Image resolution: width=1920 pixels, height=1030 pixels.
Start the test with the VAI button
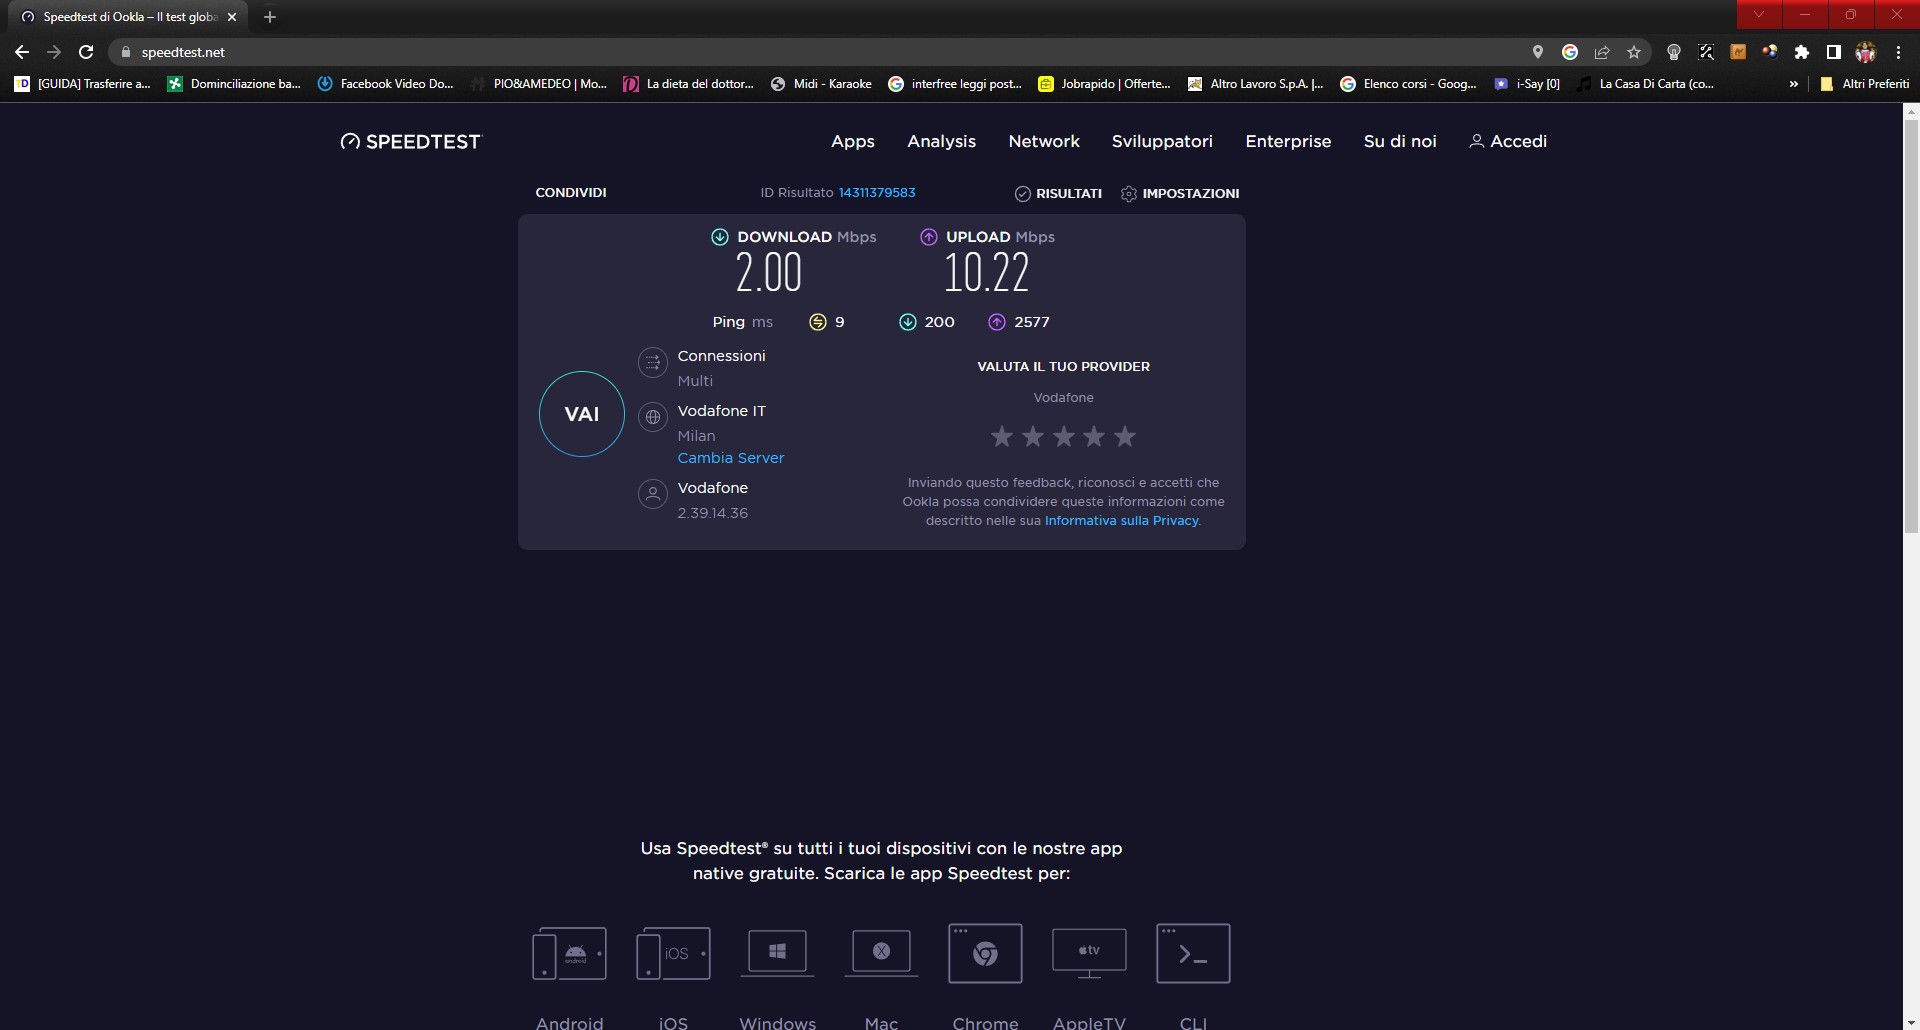pyautogui.click(x=582, y=414)
